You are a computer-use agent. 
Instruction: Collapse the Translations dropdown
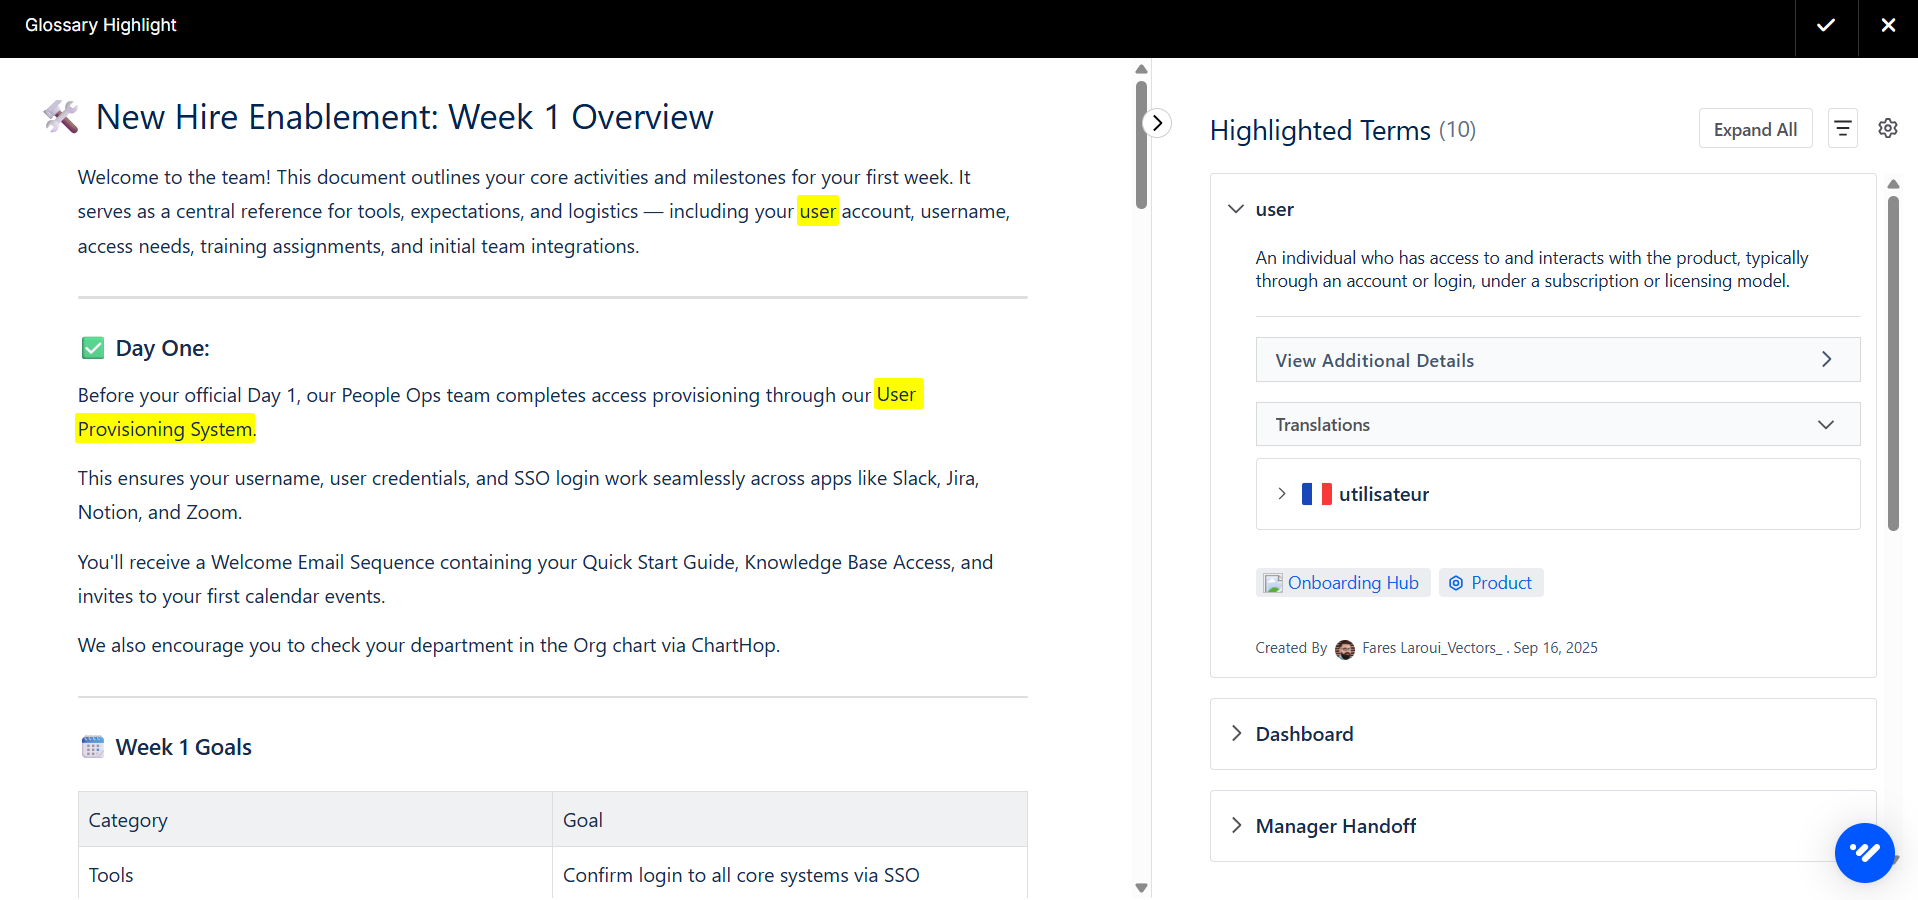[1558, 424]
